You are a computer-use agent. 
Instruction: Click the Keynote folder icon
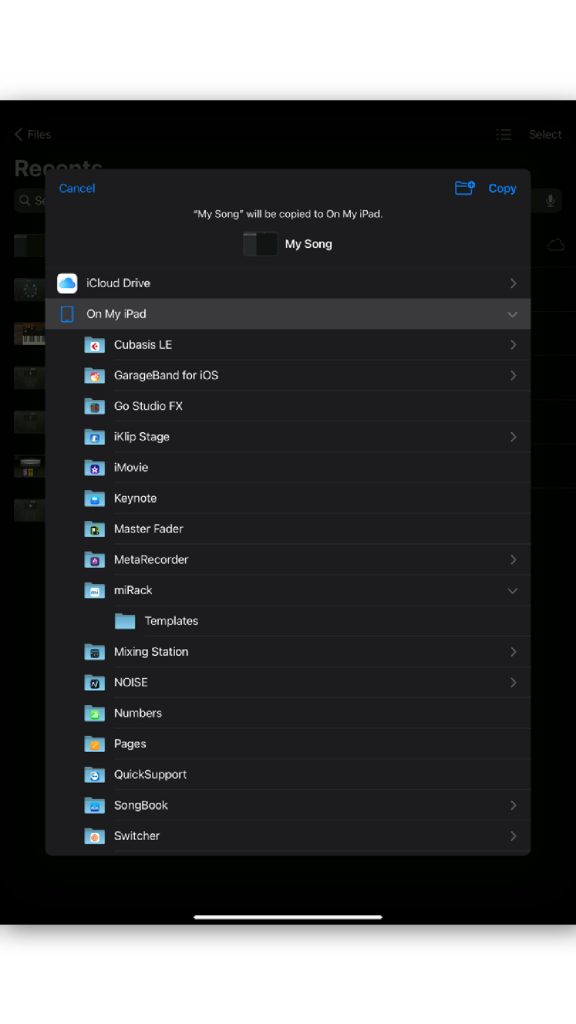tap(95, 498)
